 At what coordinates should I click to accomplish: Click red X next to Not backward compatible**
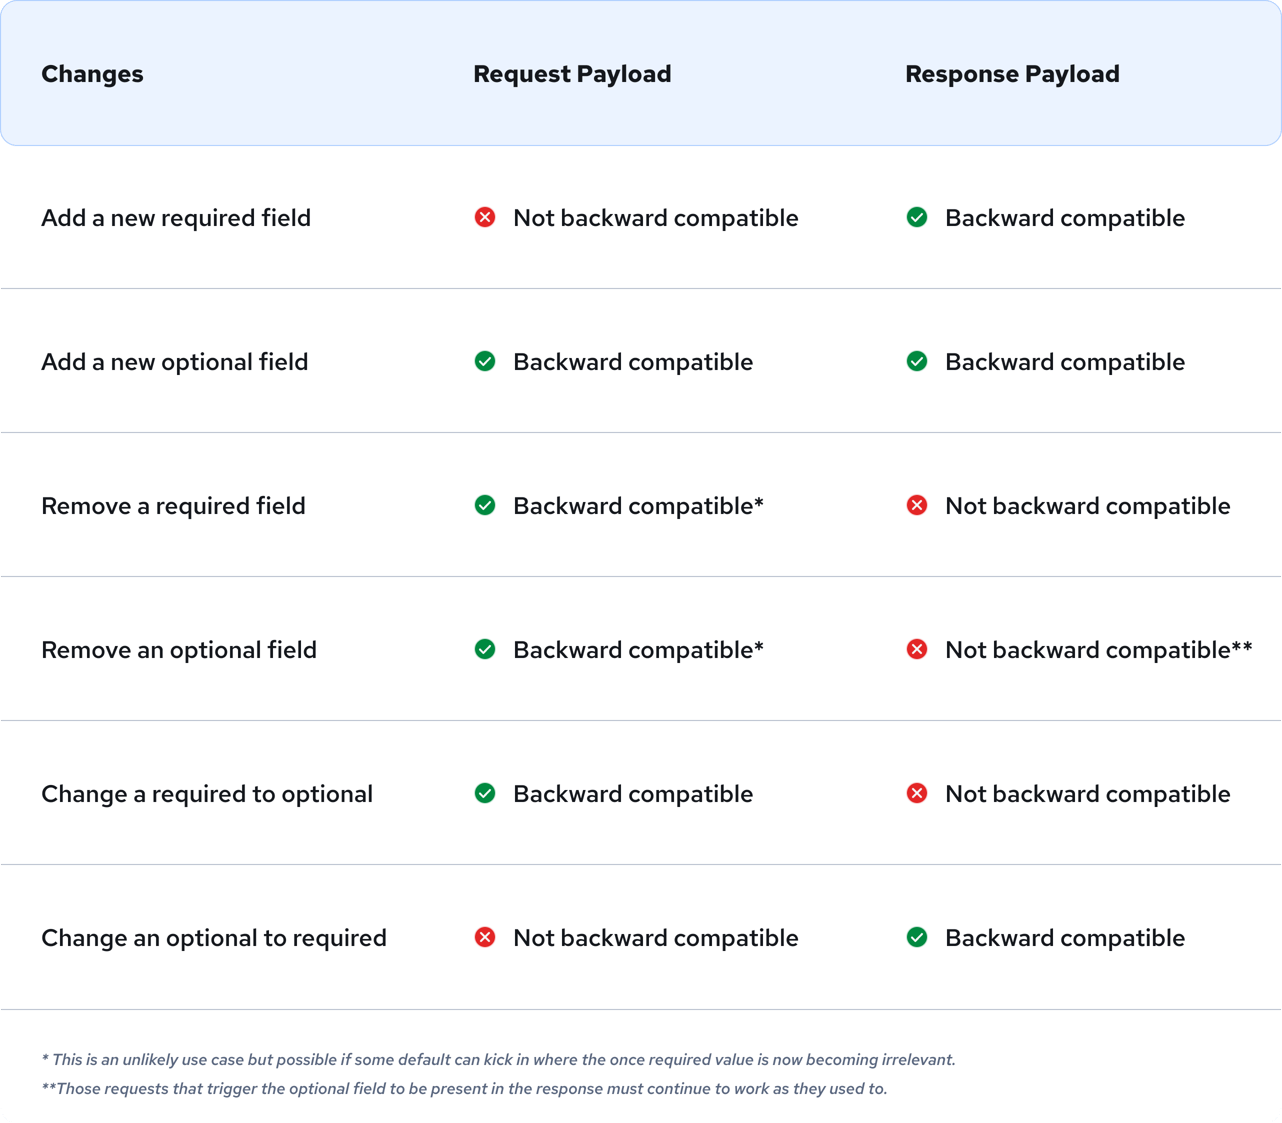coord(917,649)
